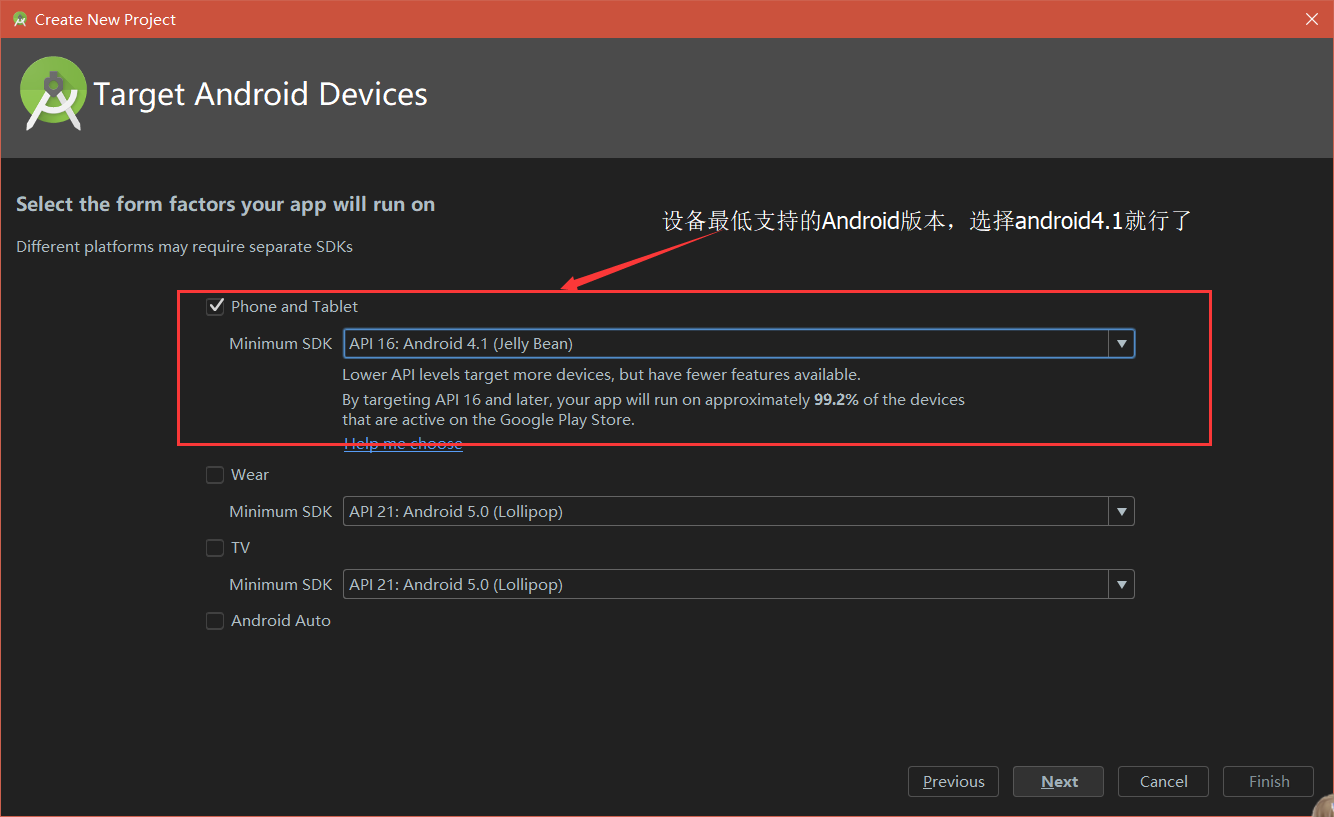Click the Android Studio logo in header
Image resolution: width=1334 pixels, height=817 pixels.
point(52,93)
